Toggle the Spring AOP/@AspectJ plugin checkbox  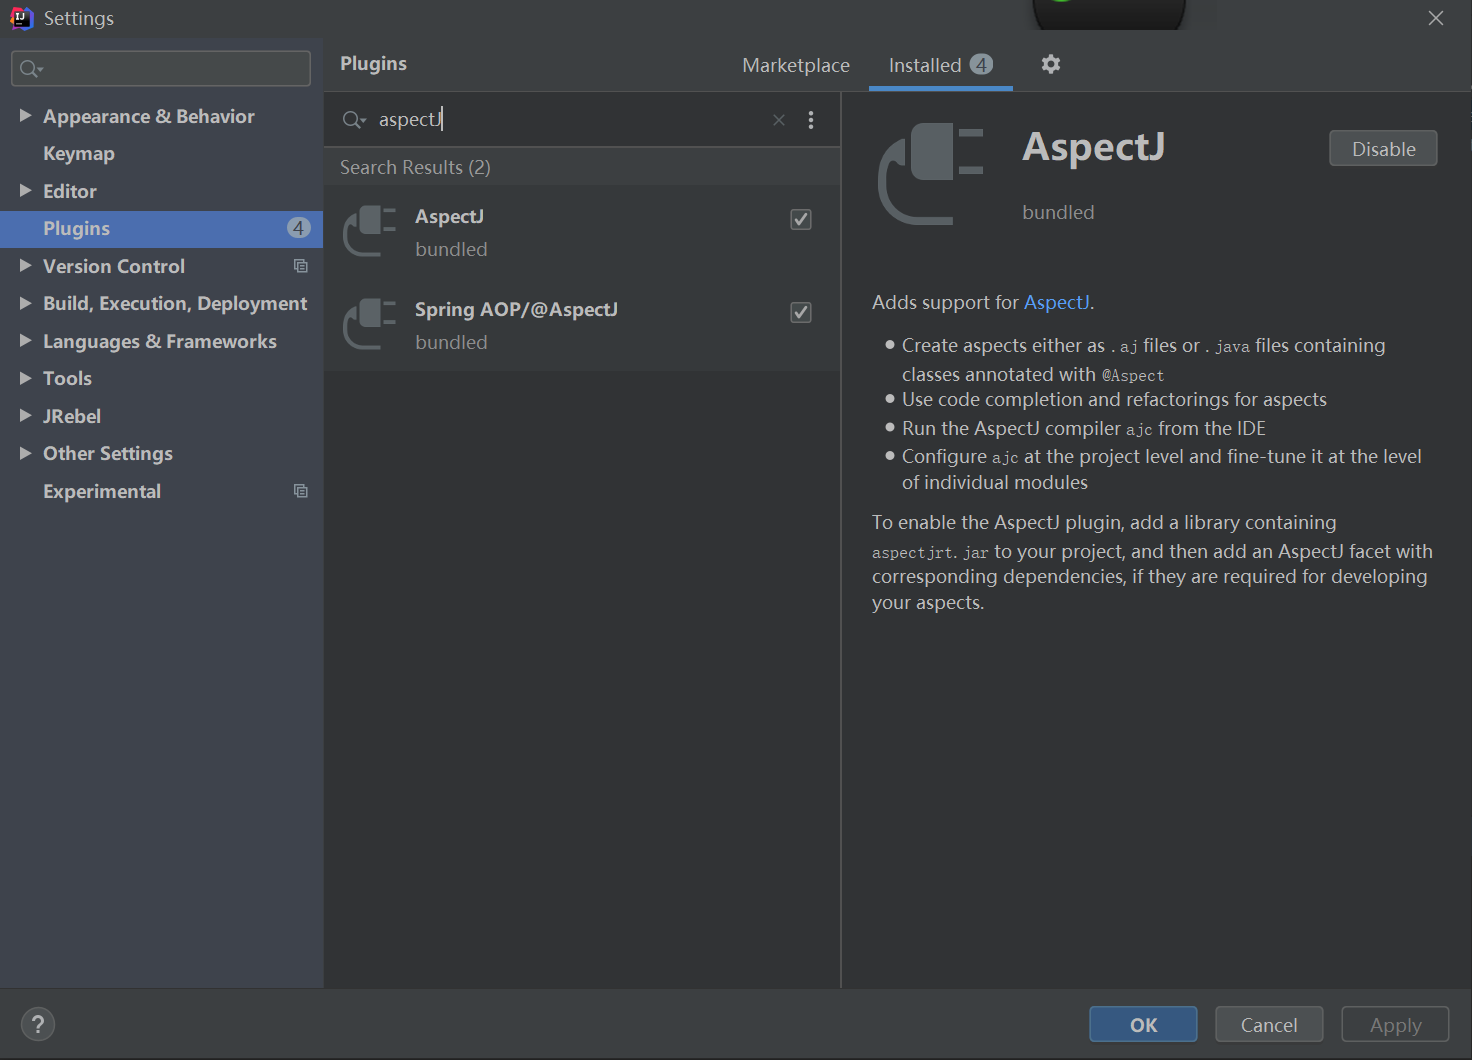[801, 312]
